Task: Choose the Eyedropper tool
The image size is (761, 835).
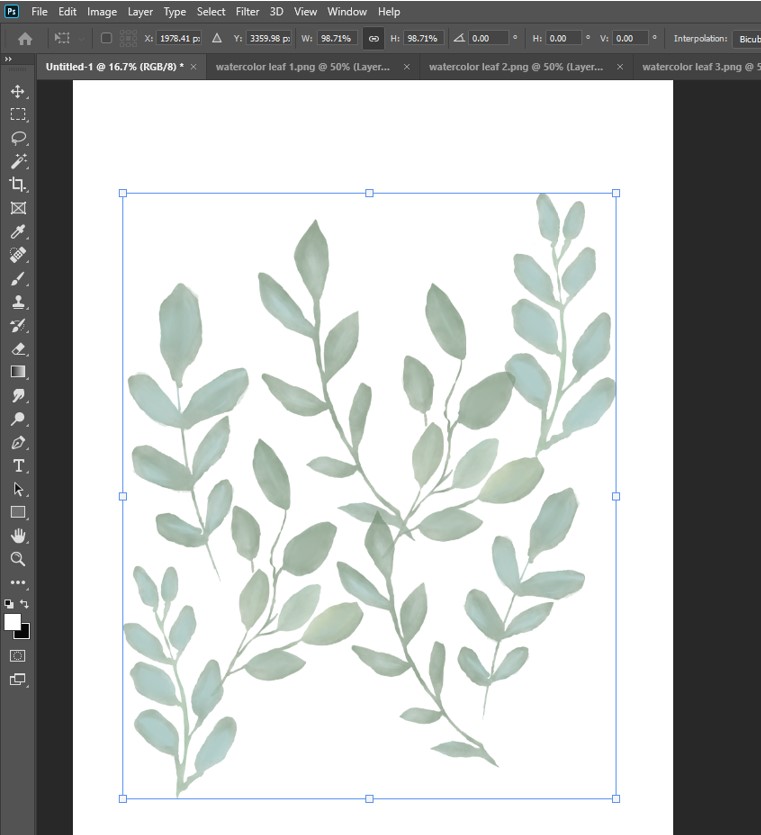Action: tap(18, 232)
